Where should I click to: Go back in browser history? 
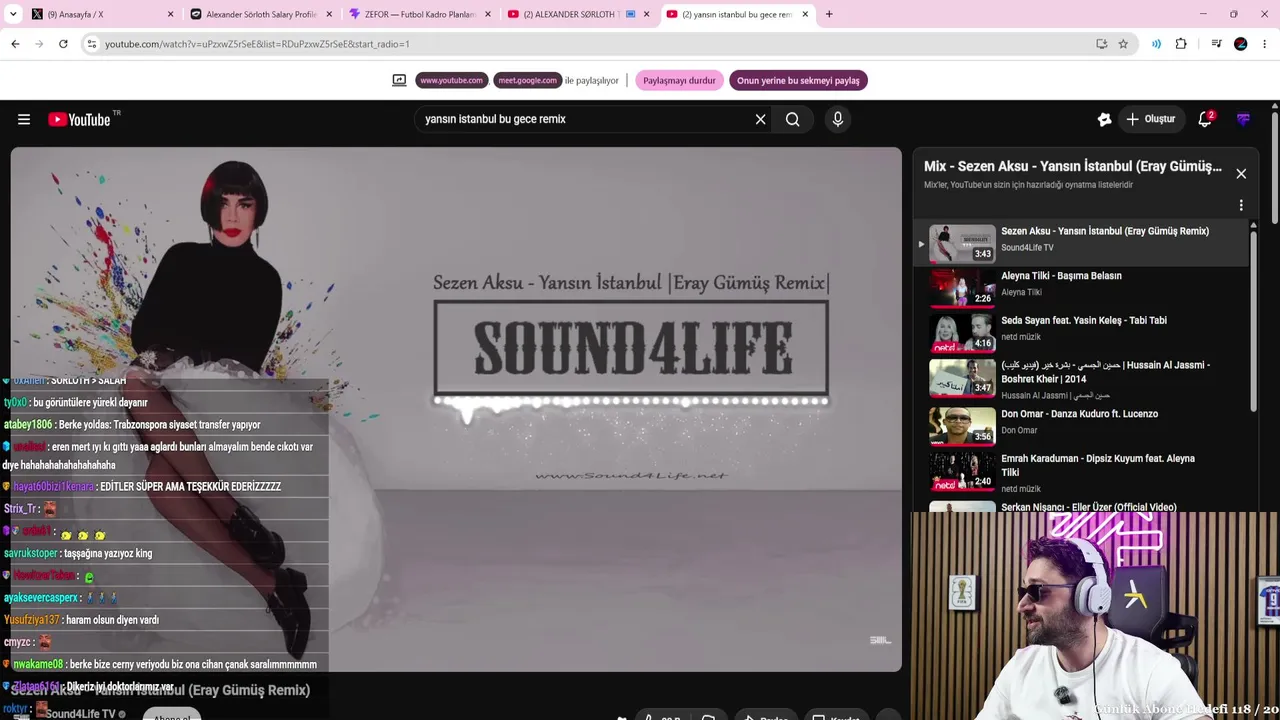[x=15, y=44]
